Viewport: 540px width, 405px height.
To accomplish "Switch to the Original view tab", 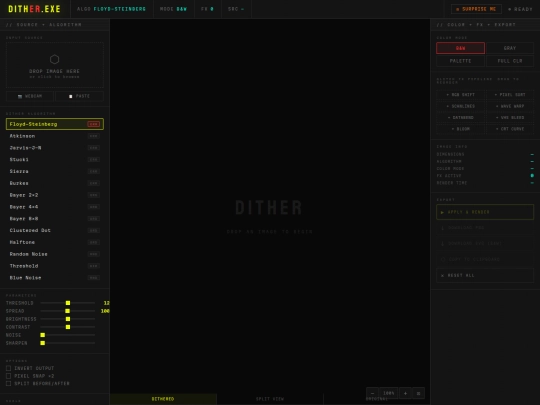I will pyautogui.click(x=376, y=399).
